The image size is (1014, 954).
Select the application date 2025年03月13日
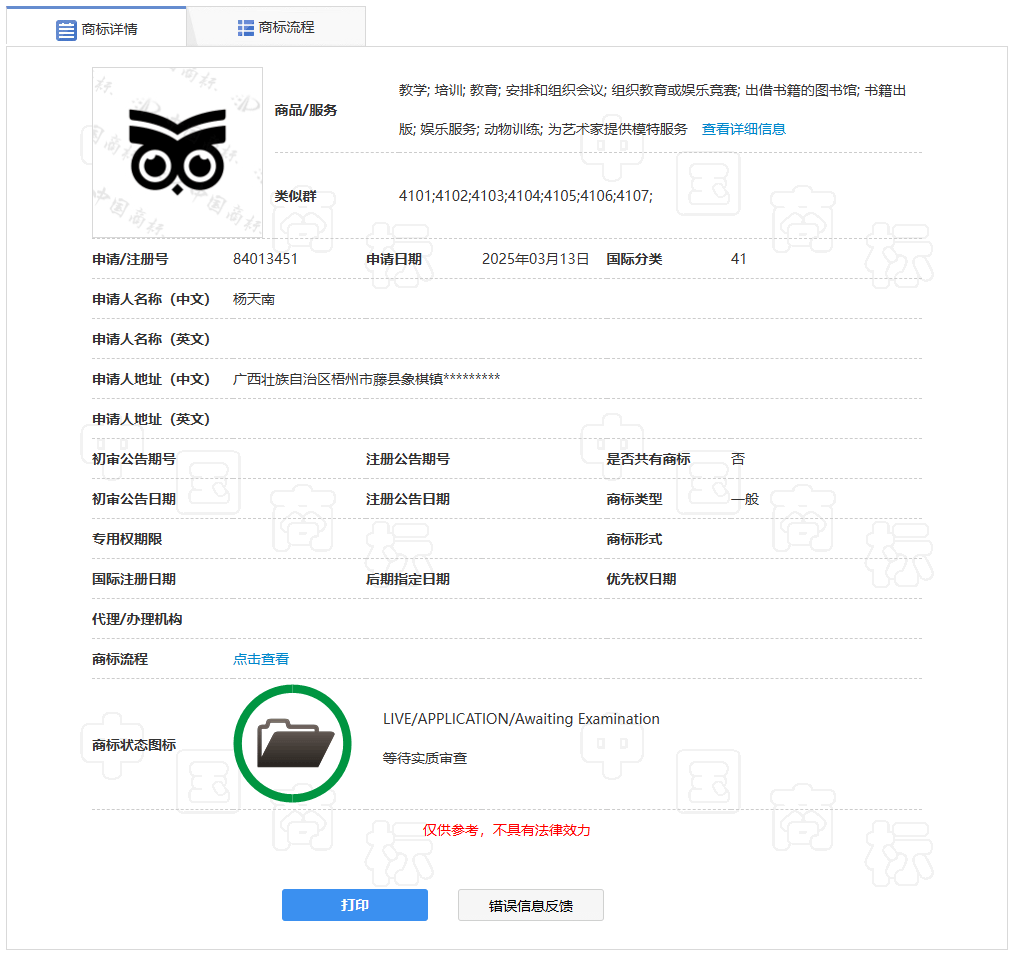(x=535, y=259)
